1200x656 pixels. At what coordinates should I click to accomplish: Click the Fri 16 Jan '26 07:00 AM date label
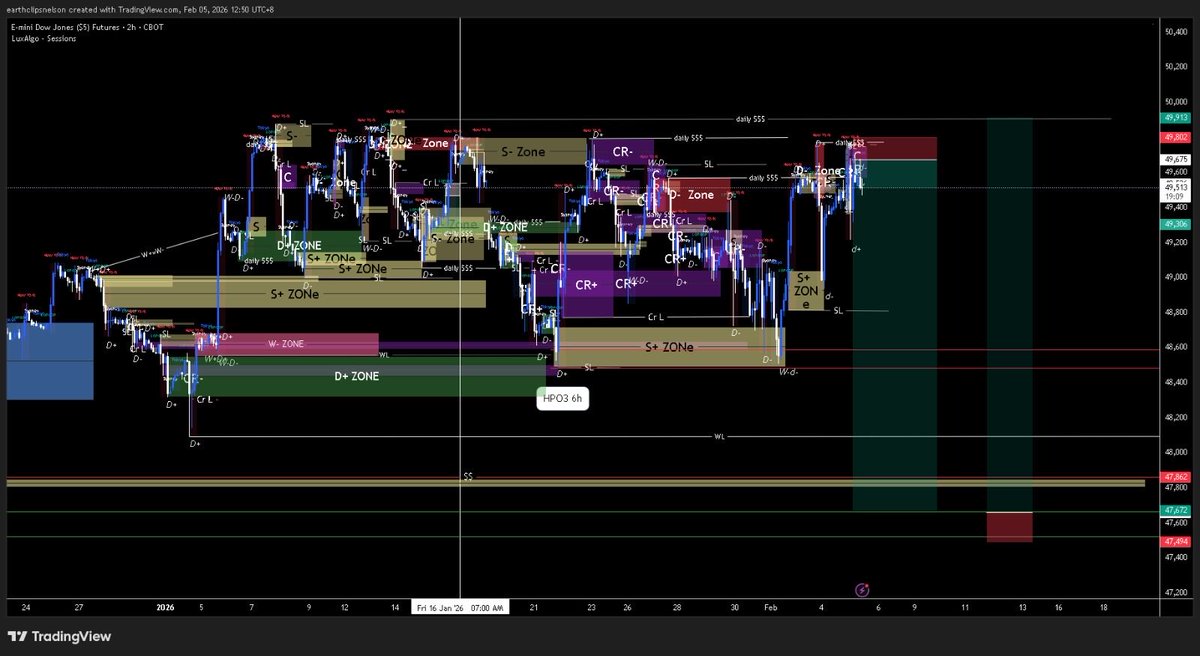click(459, 607)
